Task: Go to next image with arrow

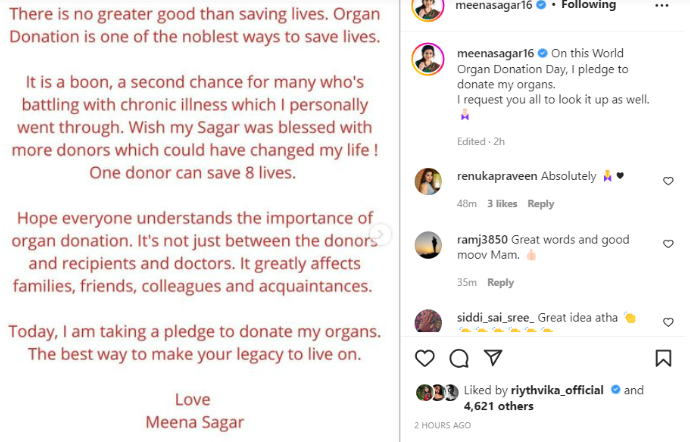Action: 379,234
